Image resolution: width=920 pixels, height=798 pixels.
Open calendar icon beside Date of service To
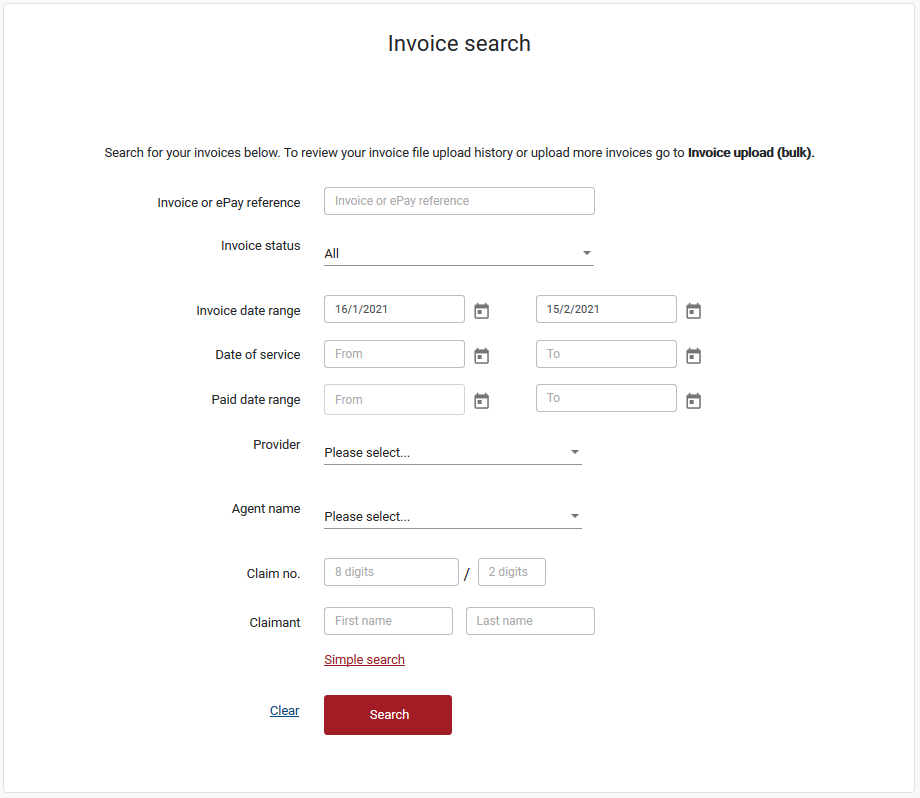click(x=693, y=355)
